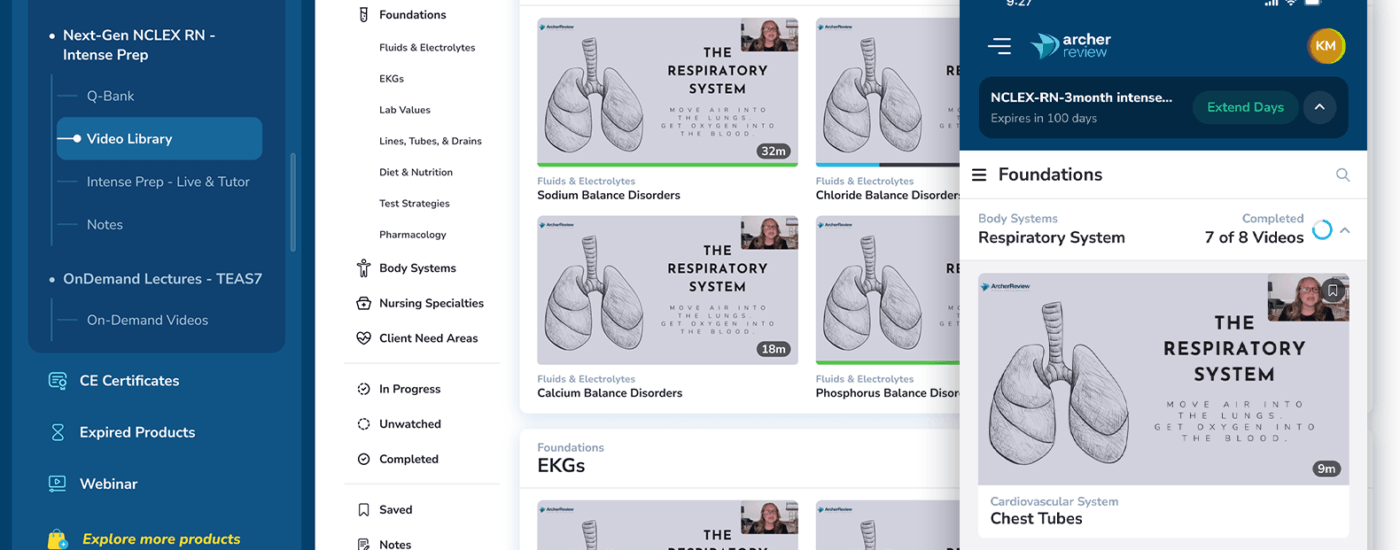Open Q-Bank from the sidebar

click(110, 96)
